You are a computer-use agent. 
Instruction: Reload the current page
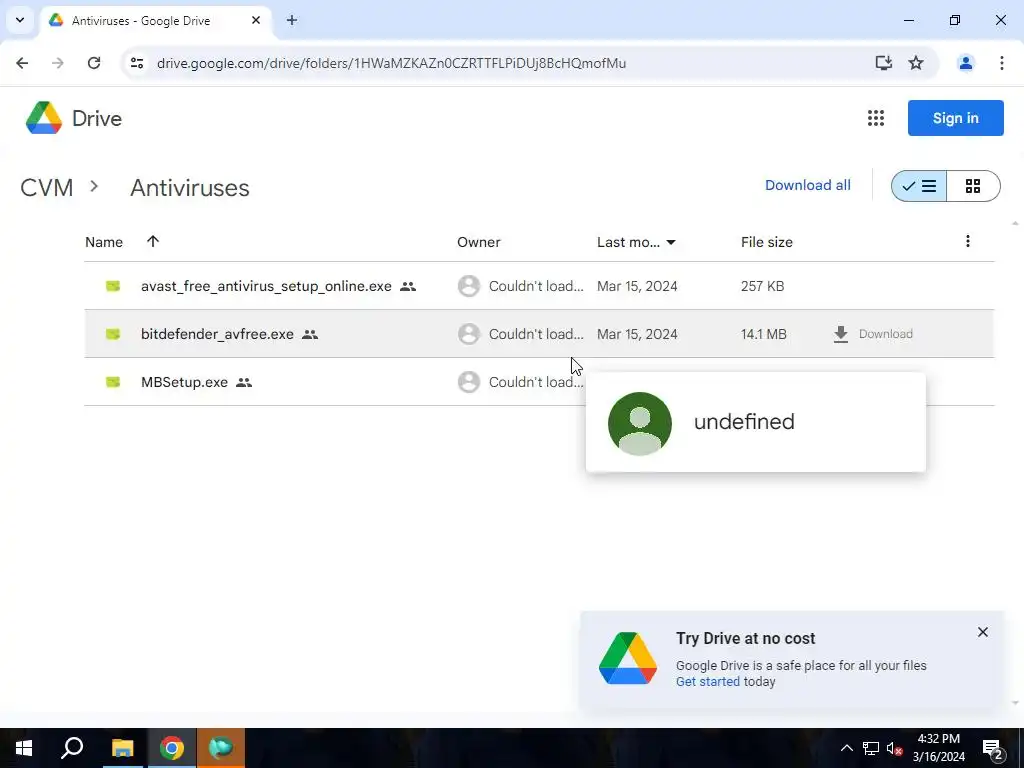pyautogui.click(x=94, y=63)
